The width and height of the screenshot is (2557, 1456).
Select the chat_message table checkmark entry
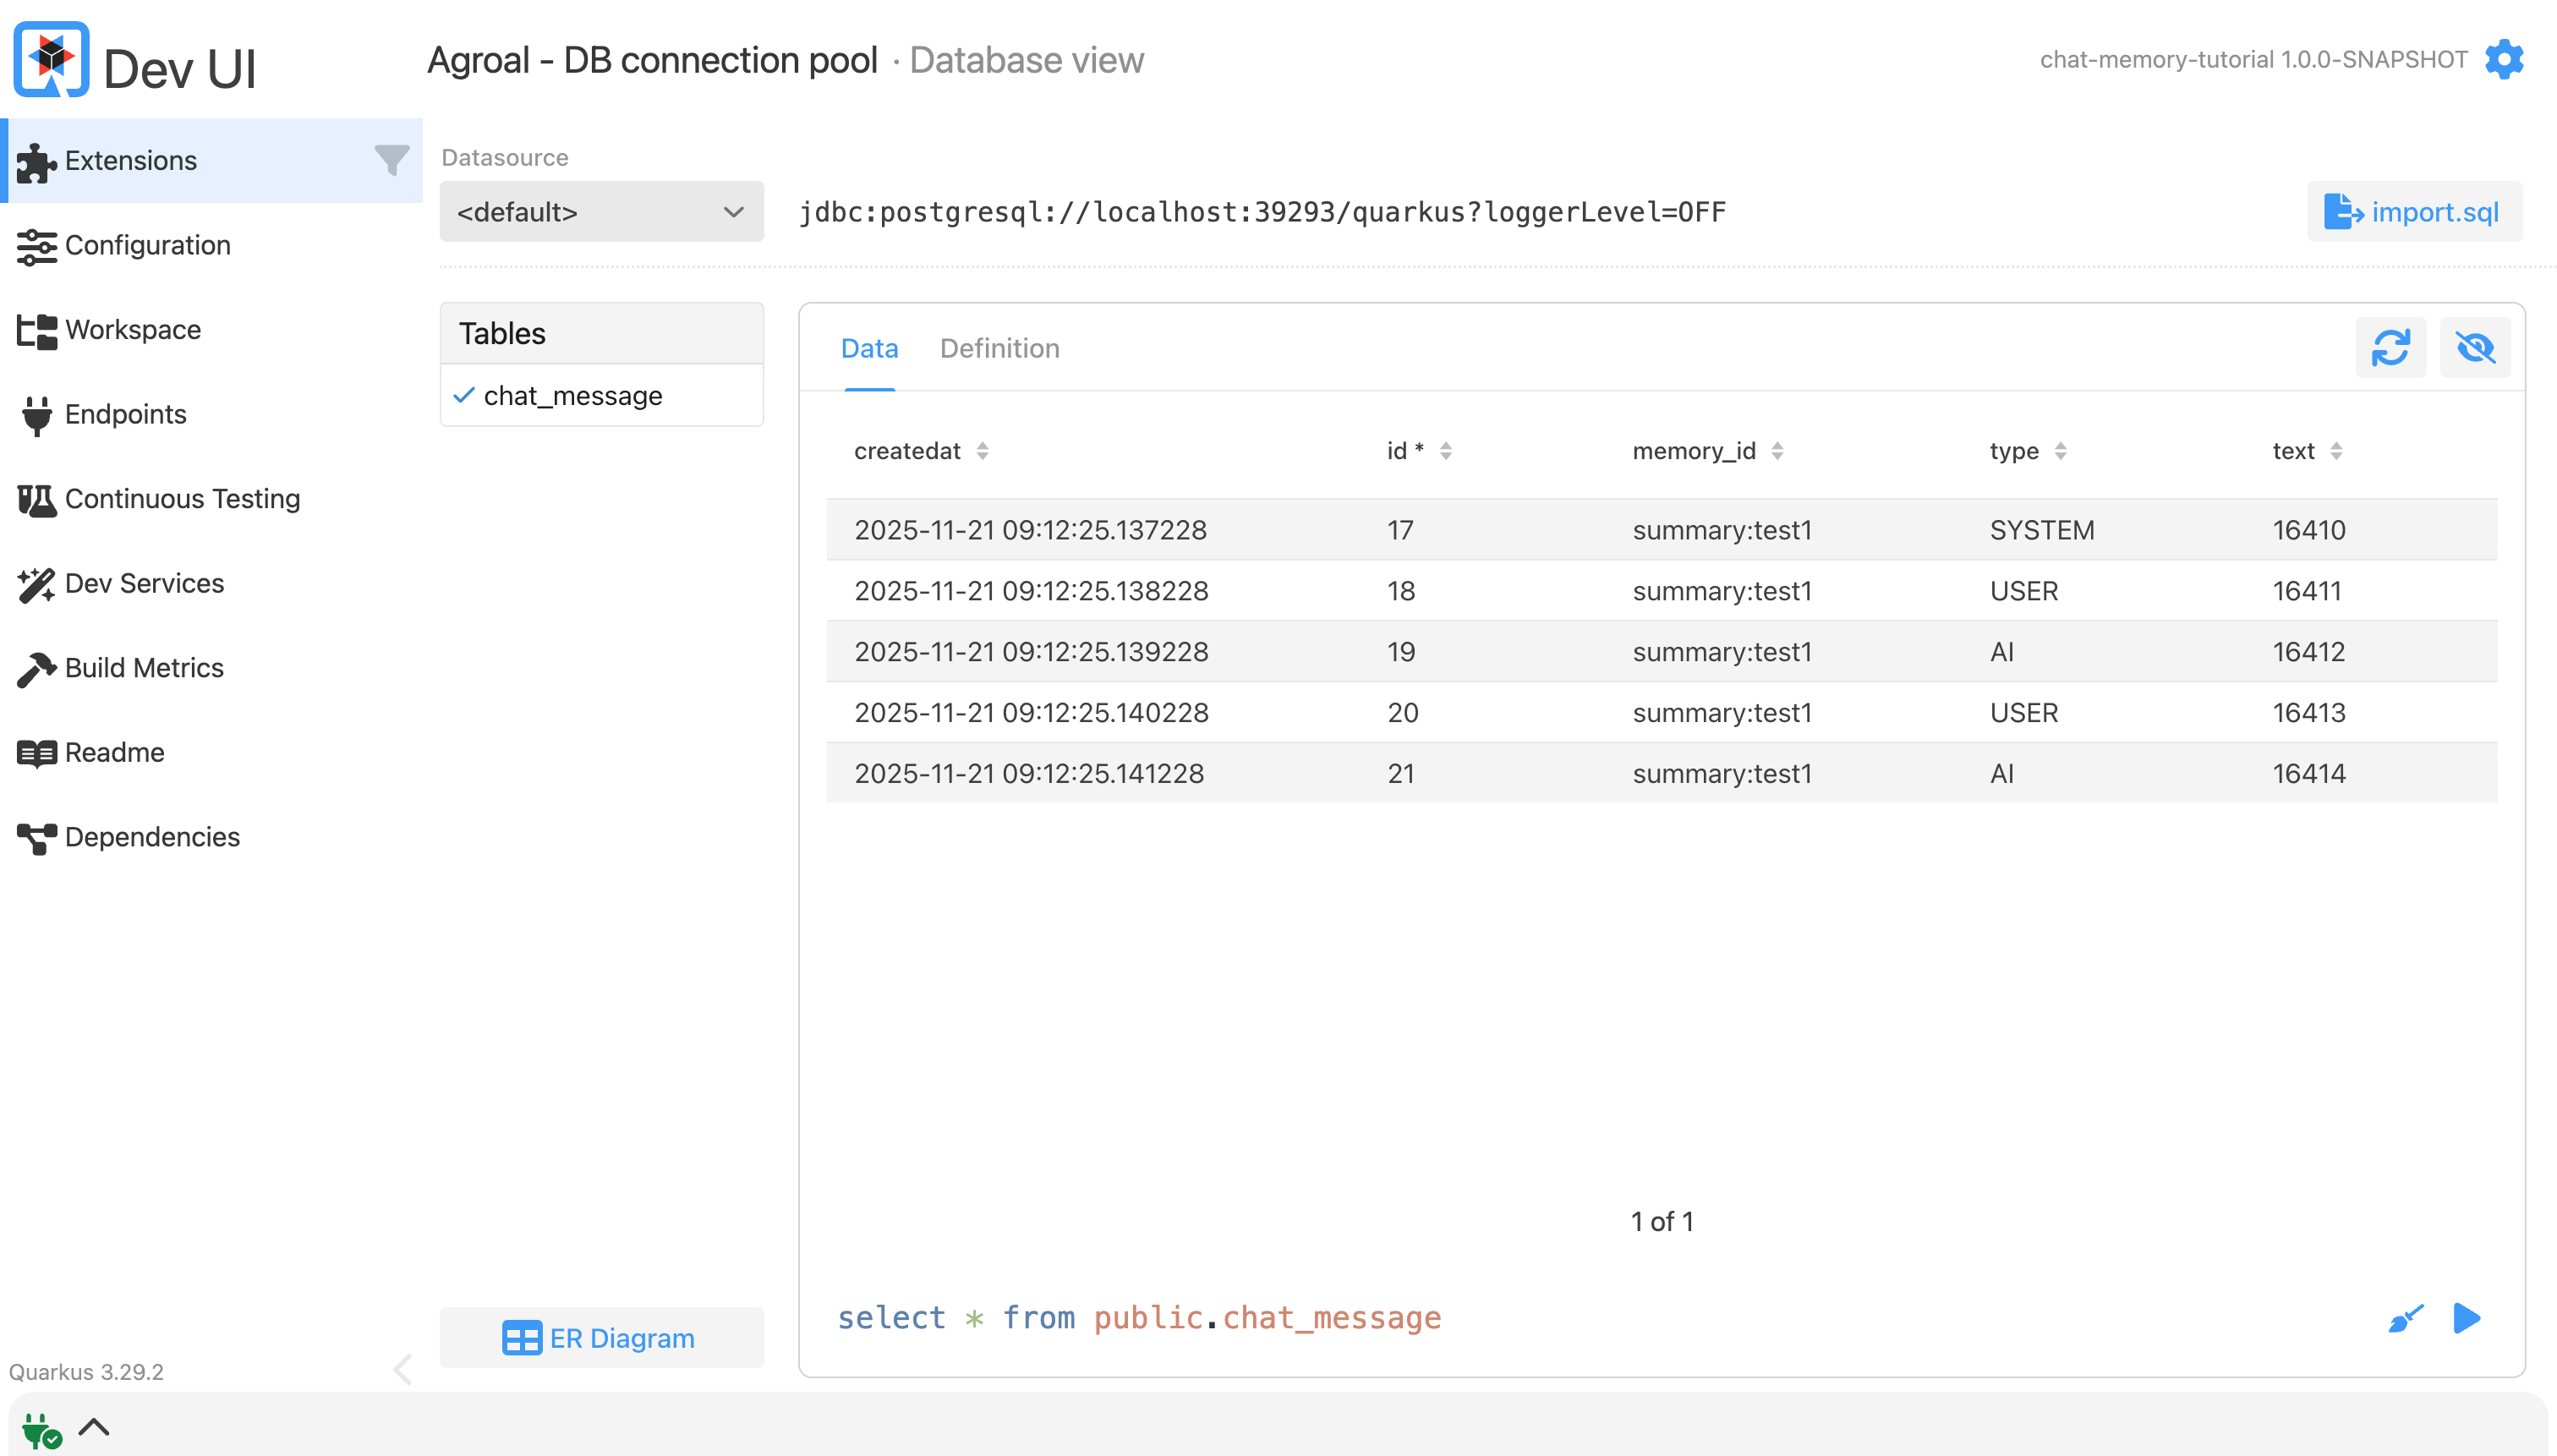572,396
